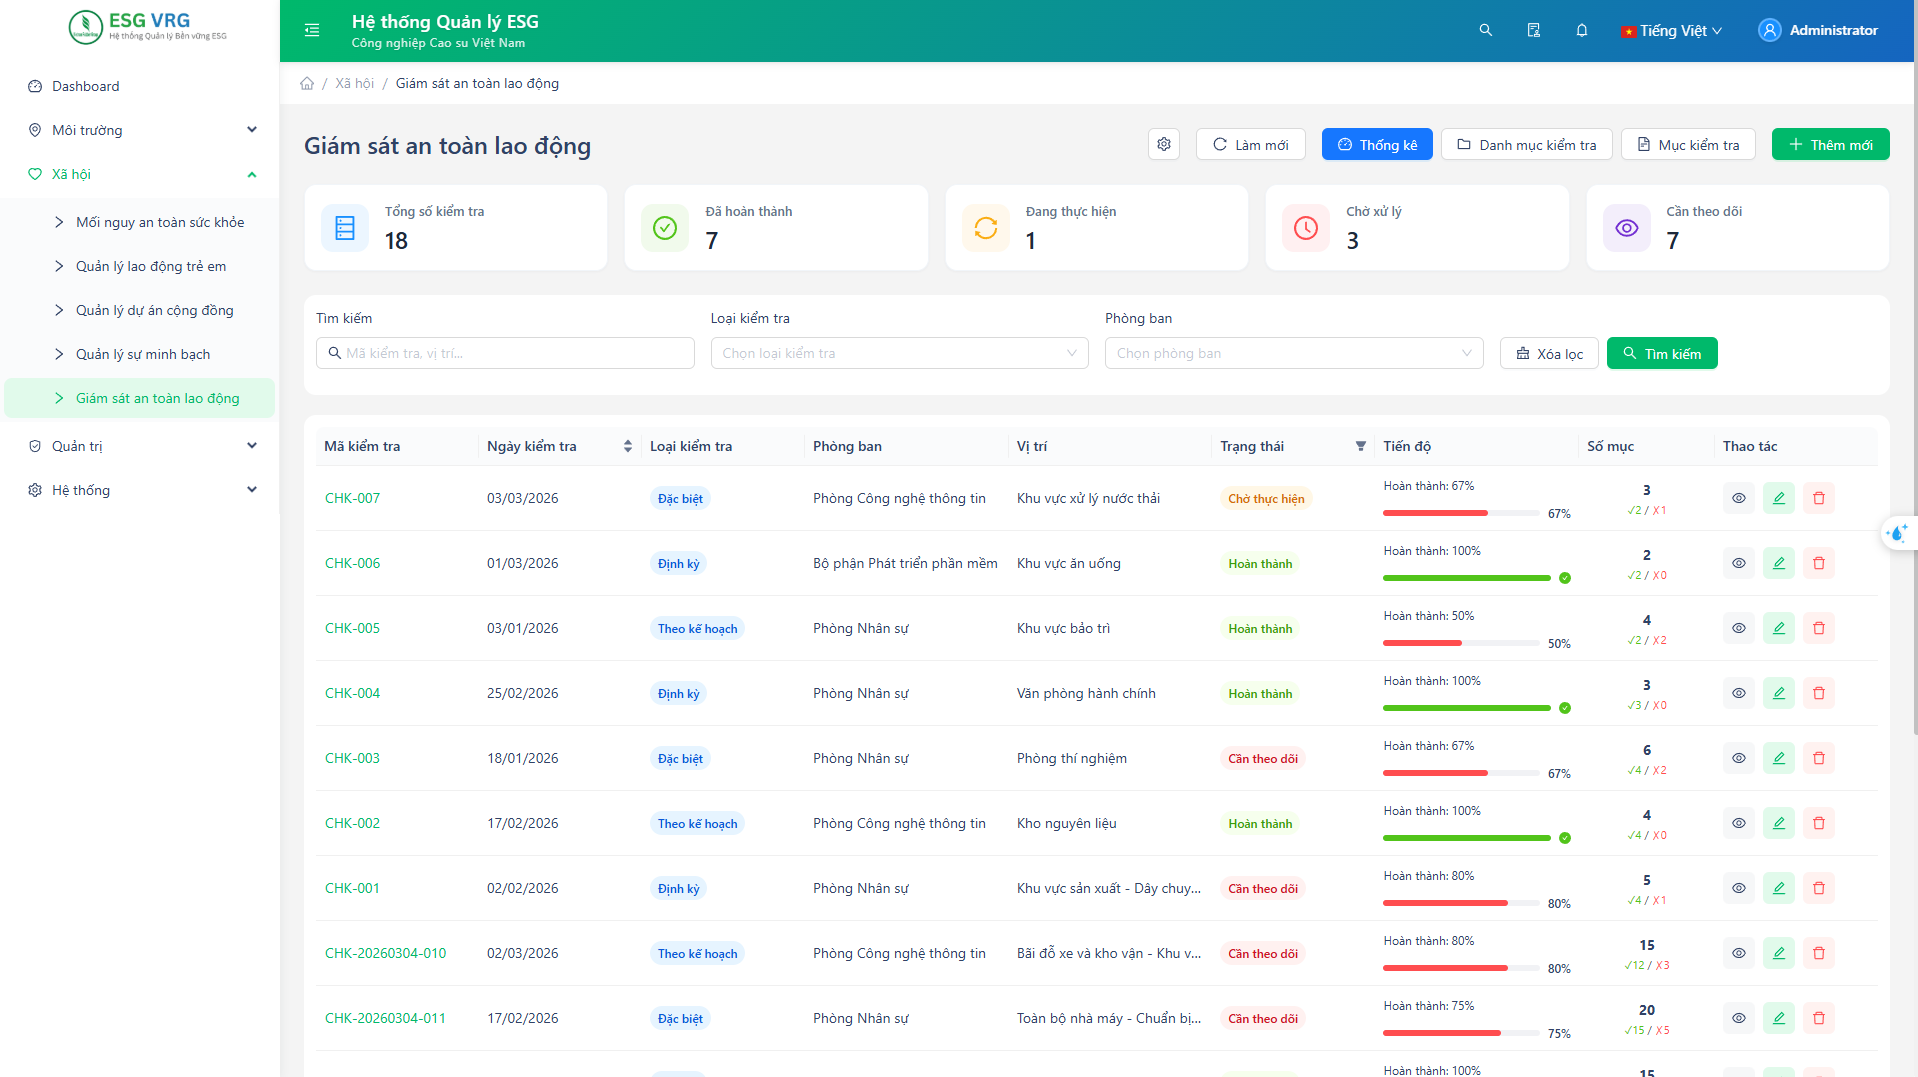This screenshot has width=1918, height=1077.
Task: View details of CHK-006 via eye icon
Action: coord(1739,563)
